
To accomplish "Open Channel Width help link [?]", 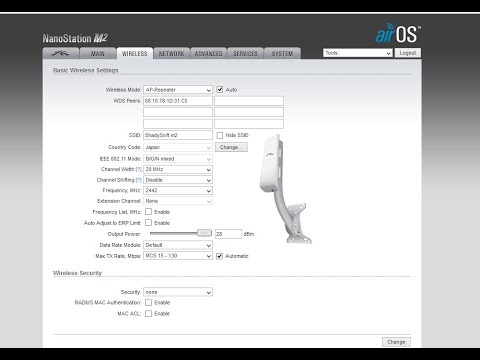I will click(x=138, y=169).
